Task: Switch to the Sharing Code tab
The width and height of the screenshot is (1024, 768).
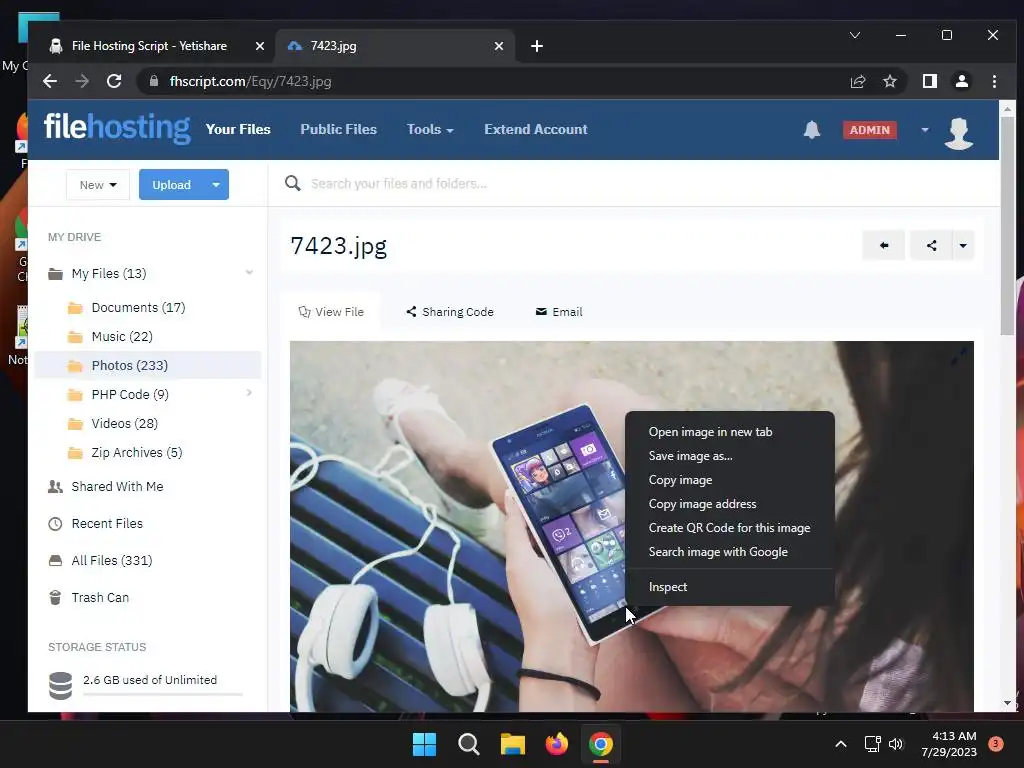Action: tap(449, 312)
